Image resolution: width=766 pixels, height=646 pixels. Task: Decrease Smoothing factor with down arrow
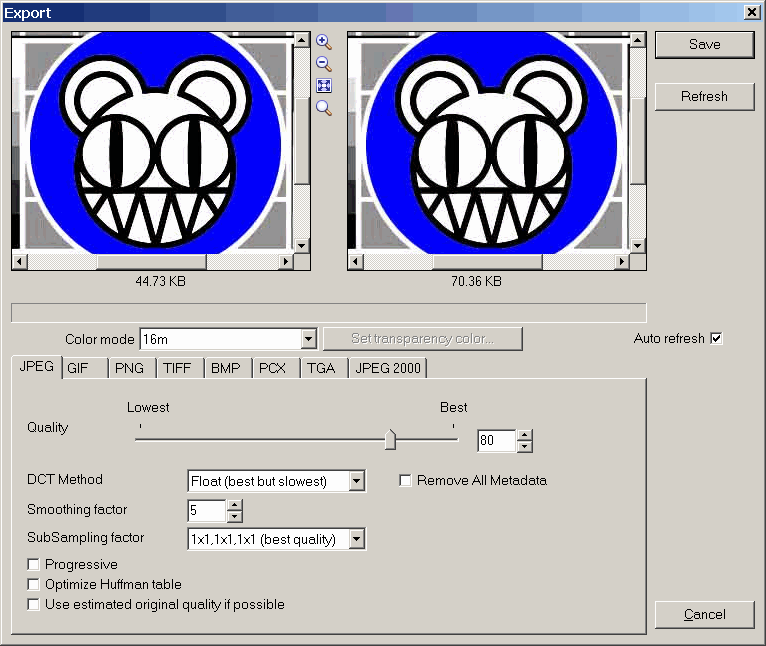[x=234, y=516]
